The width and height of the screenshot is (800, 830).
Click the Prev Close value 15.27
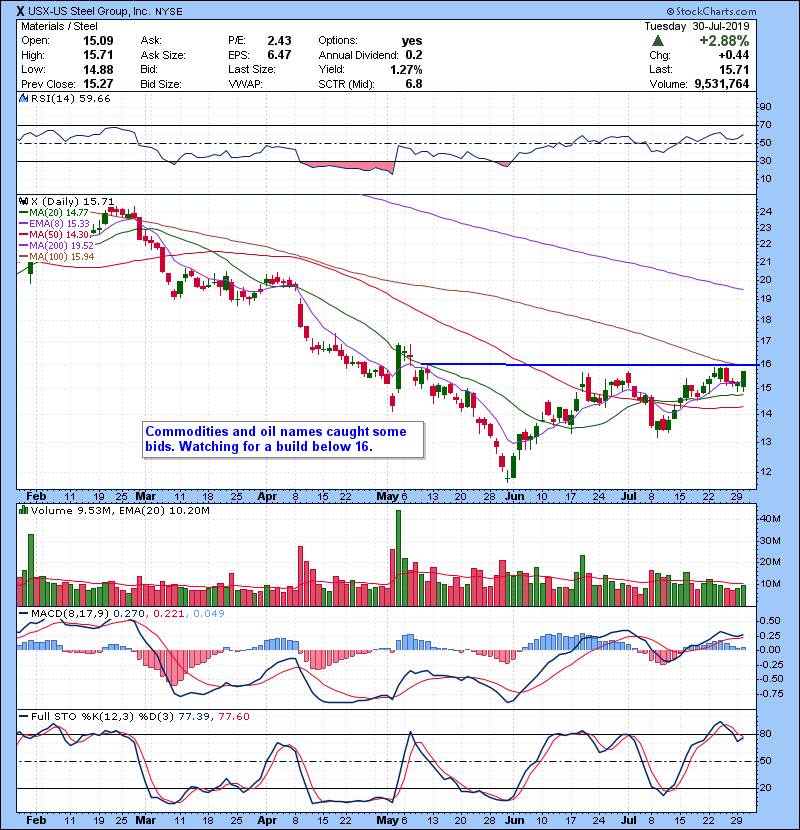tap(98, 84)
